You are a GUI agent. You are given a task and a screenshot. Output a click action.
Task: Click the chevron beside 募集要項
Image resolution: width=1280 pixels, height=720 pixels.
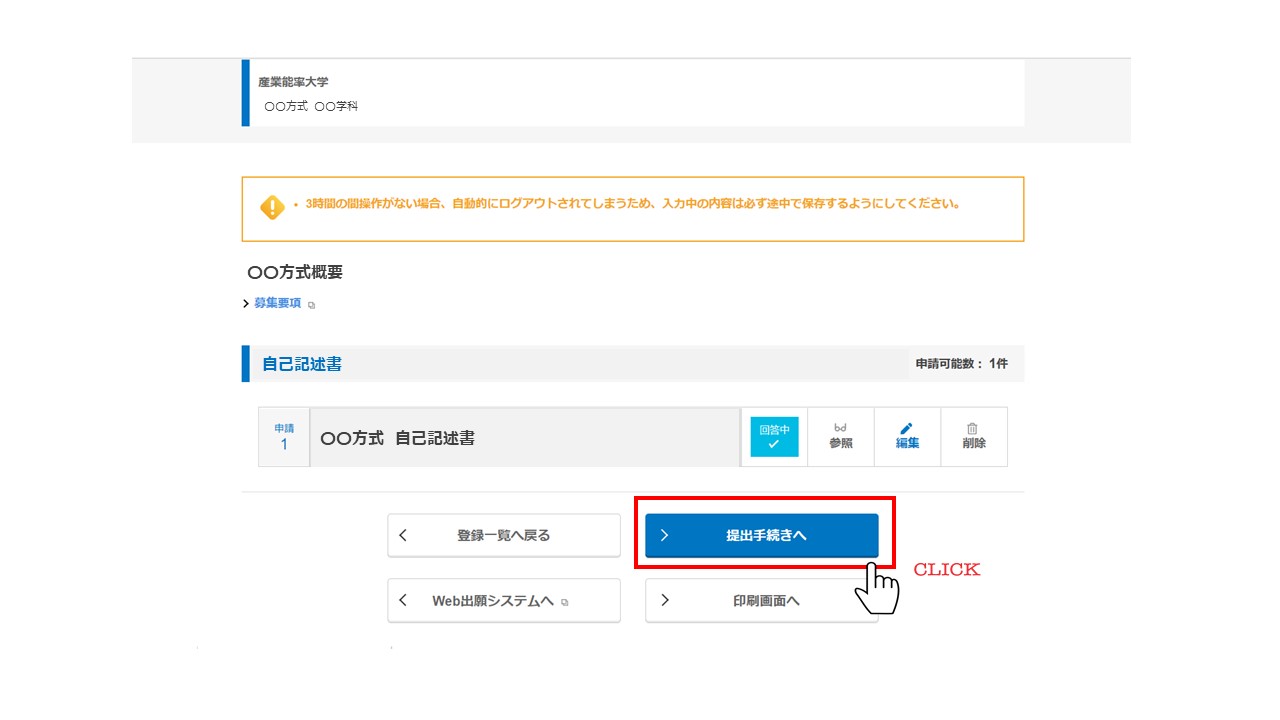pyautogui.click(x=246, y=303)
